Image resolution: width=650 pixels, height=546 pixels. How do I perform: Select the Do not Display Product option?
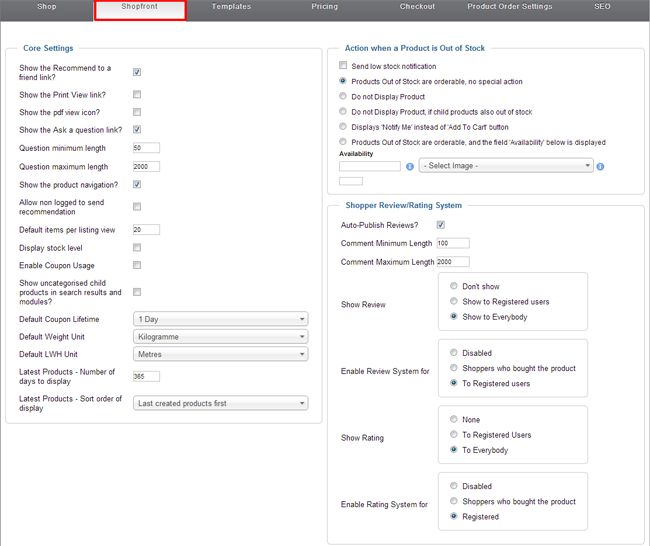pyautogui.click(x=344, y=97)
